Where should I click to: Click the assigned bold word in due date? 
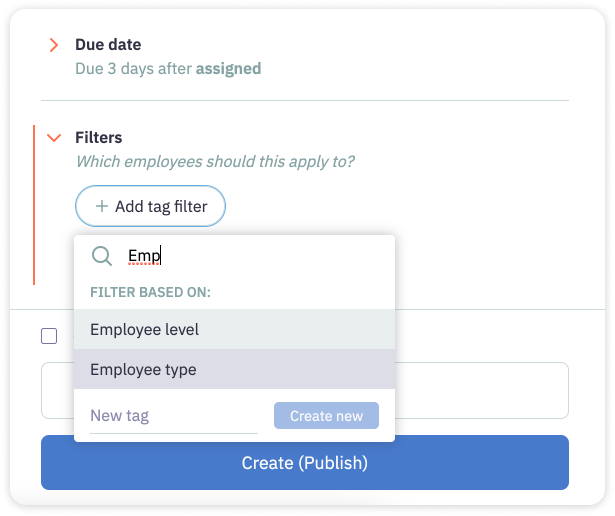pos(229,69)
